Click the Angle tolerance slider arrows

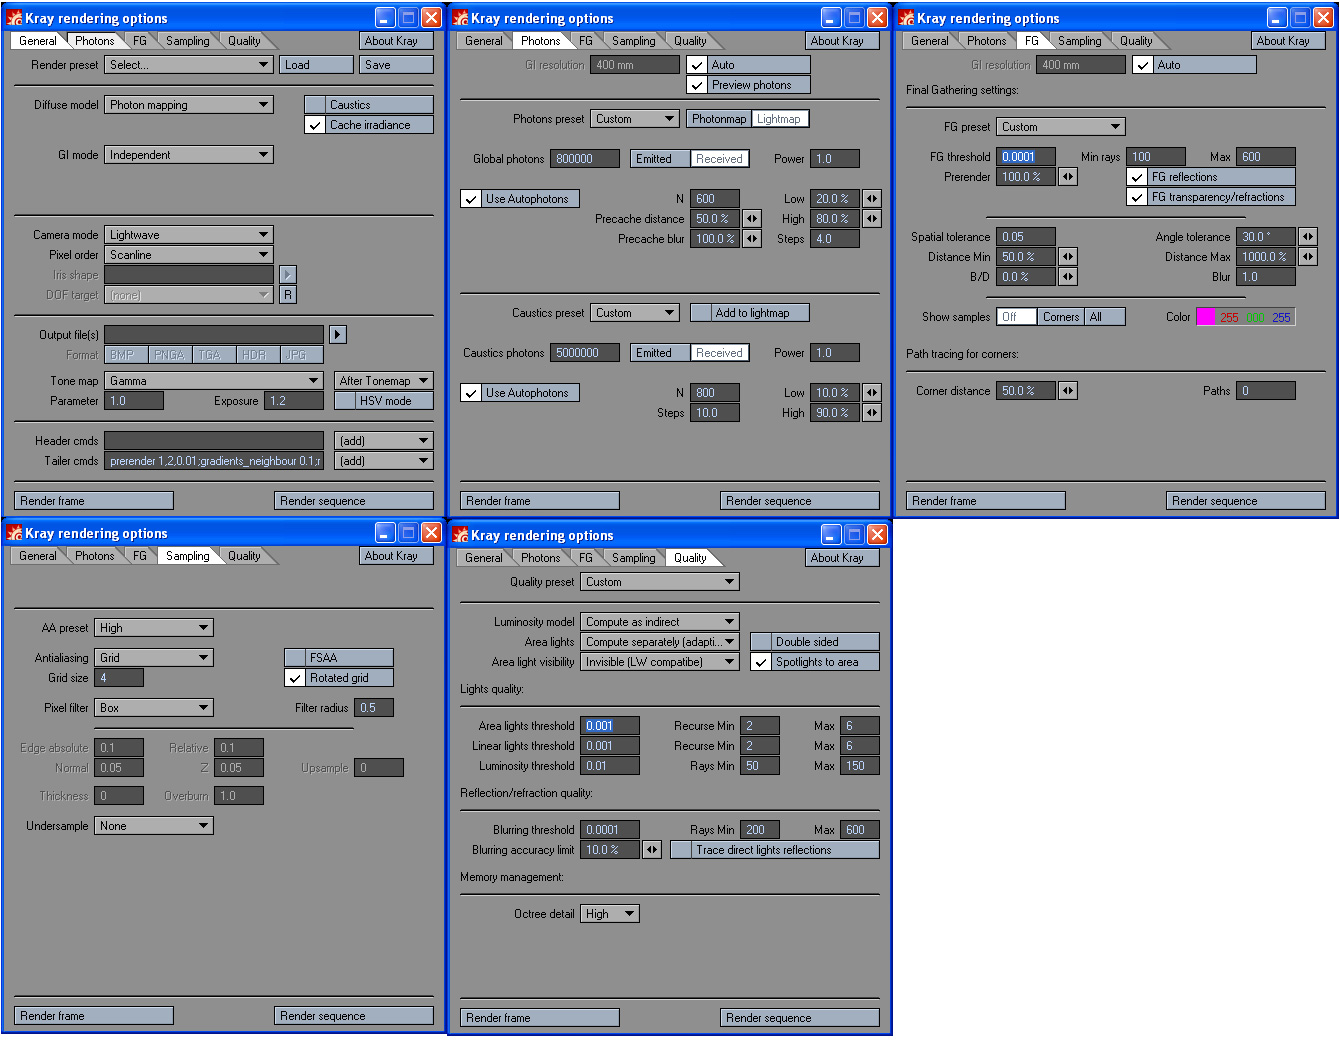click(x=1308, y=237)
